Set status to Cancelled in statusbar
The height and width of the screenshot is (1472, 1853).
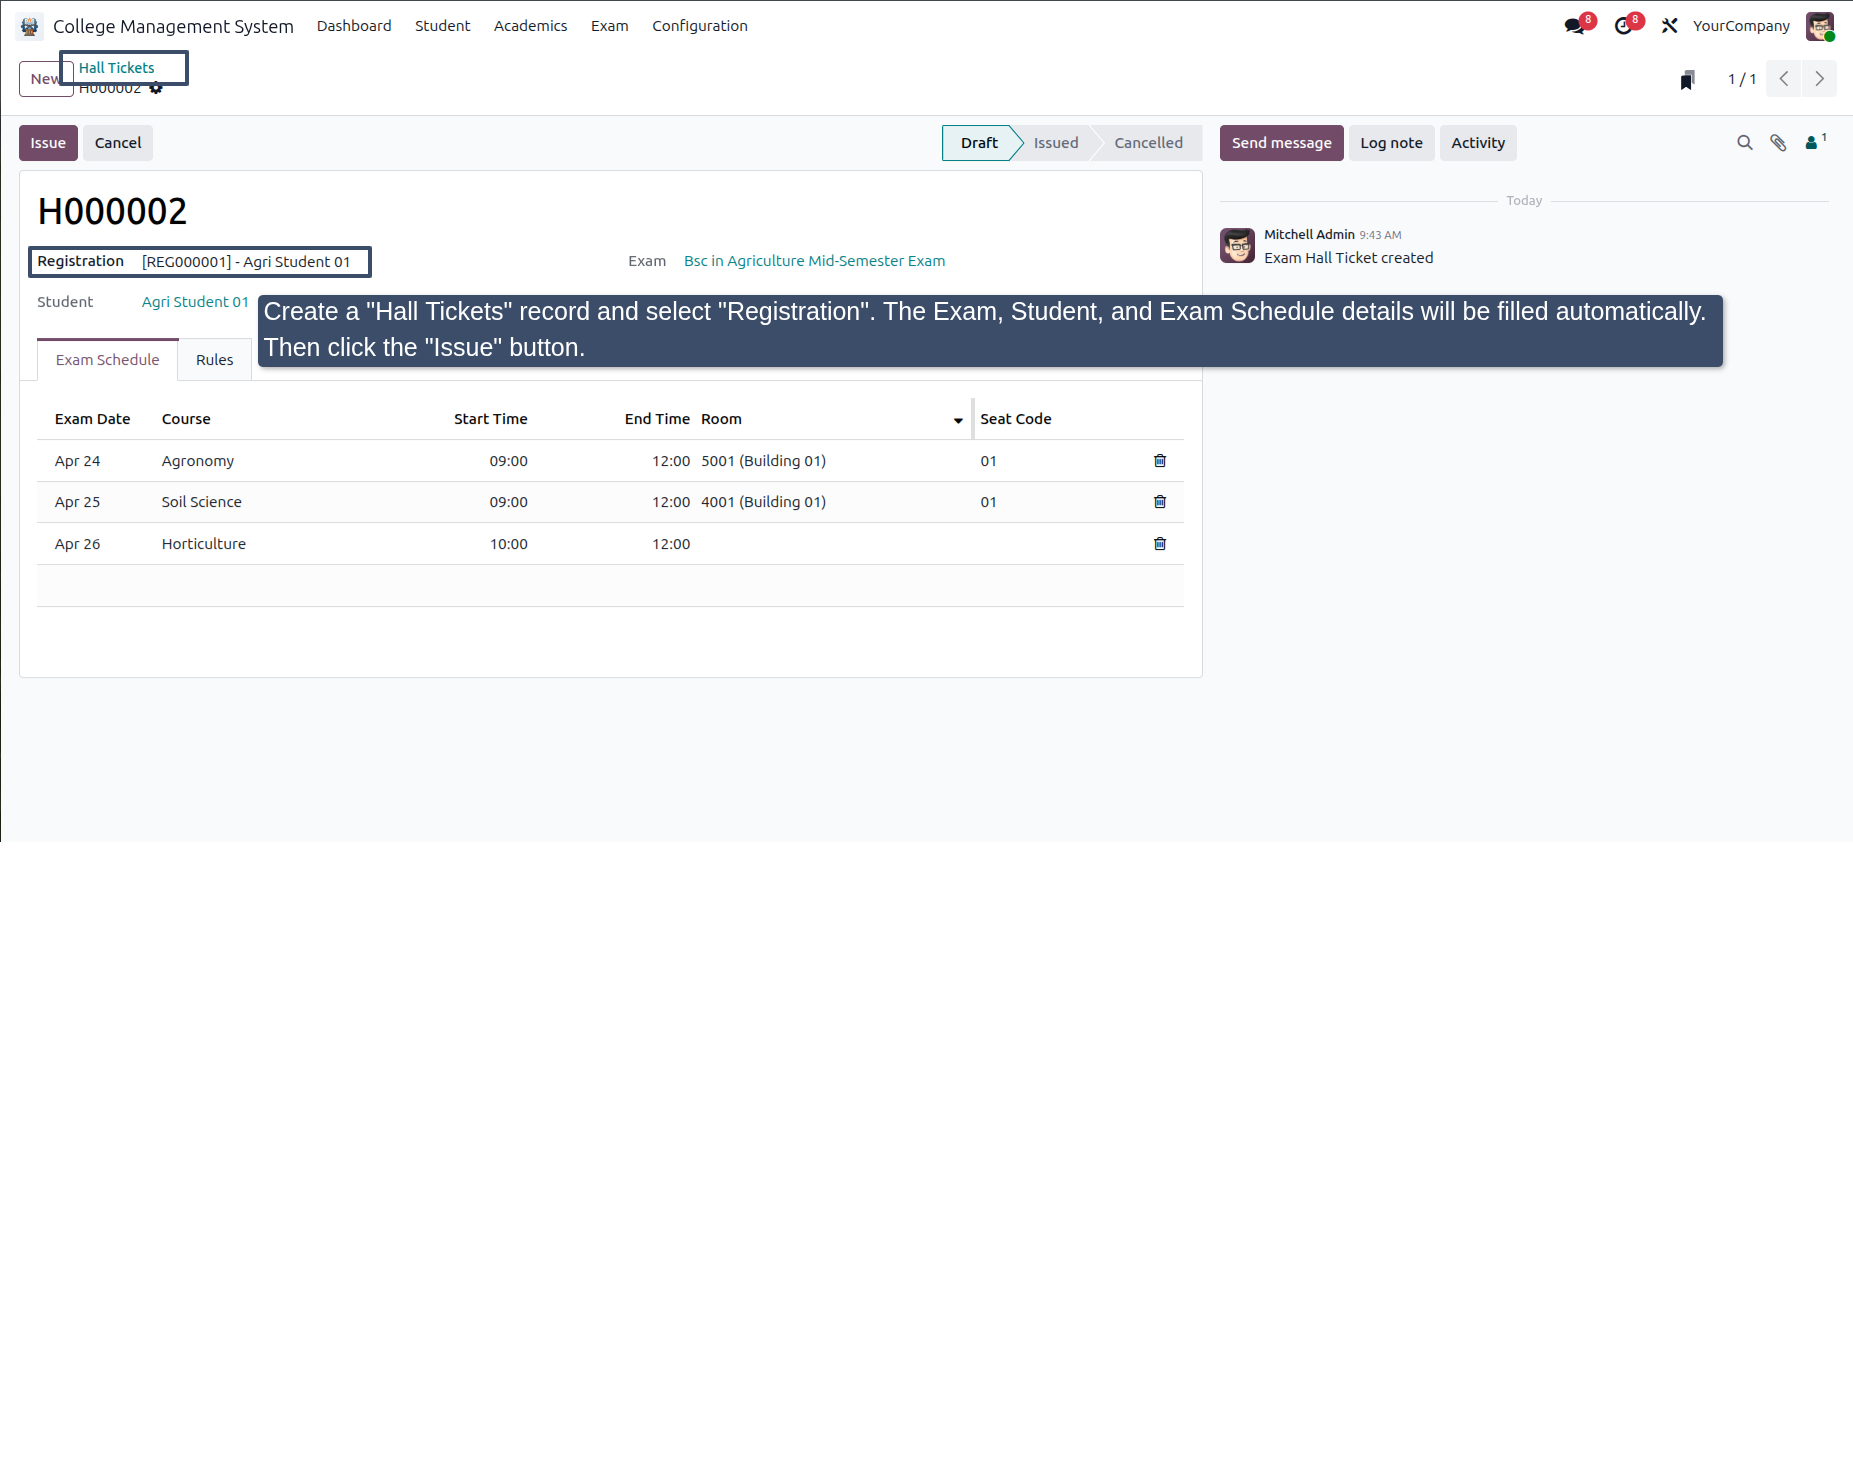[x=1148, y=143]
